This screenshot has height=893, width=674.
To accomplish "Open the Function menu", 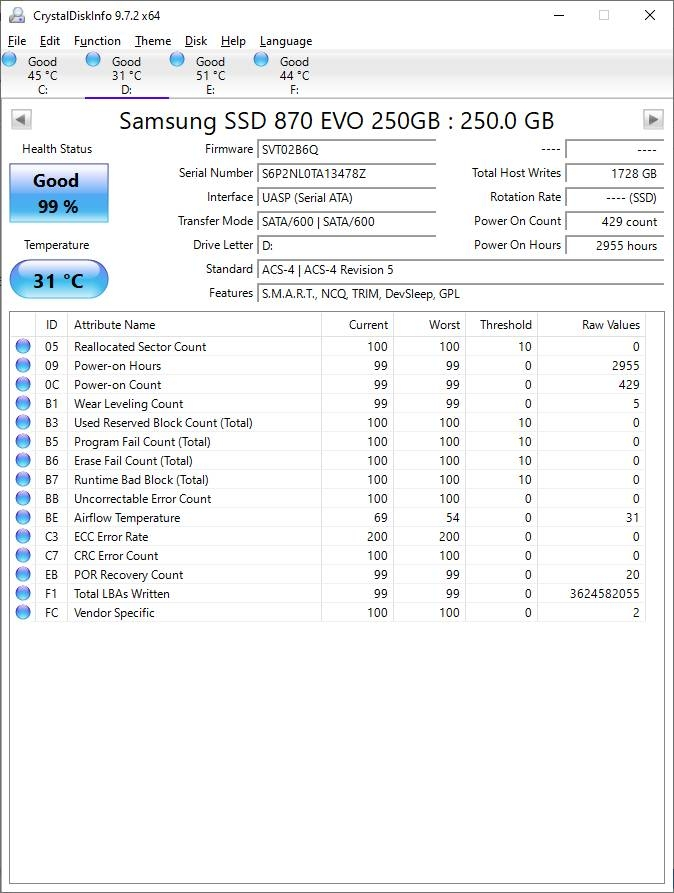I will [97, 41].
